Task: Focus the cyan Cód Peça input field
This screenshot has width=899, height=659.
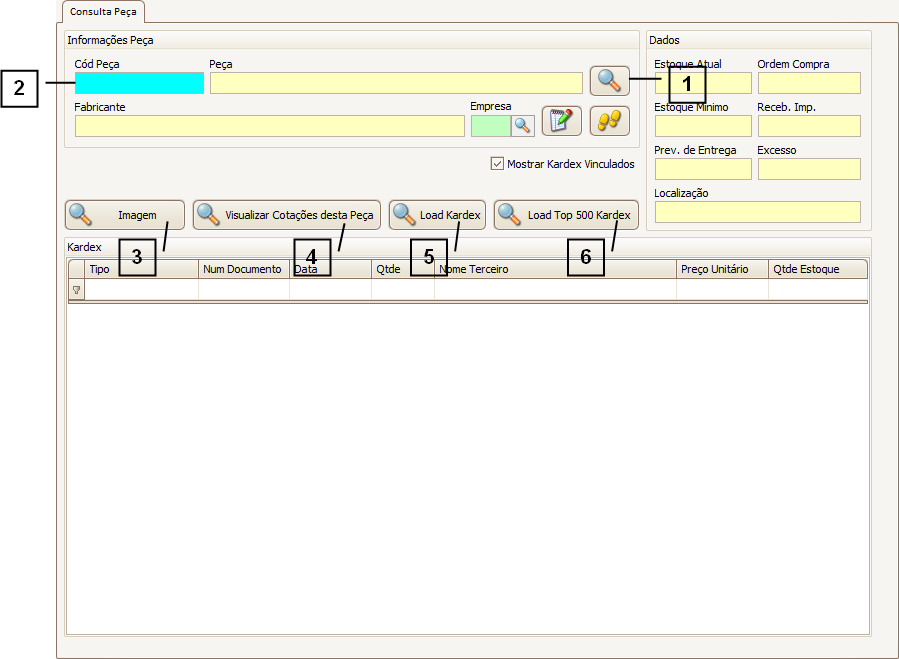Action: pyautogui.click(x=139, y=83)
